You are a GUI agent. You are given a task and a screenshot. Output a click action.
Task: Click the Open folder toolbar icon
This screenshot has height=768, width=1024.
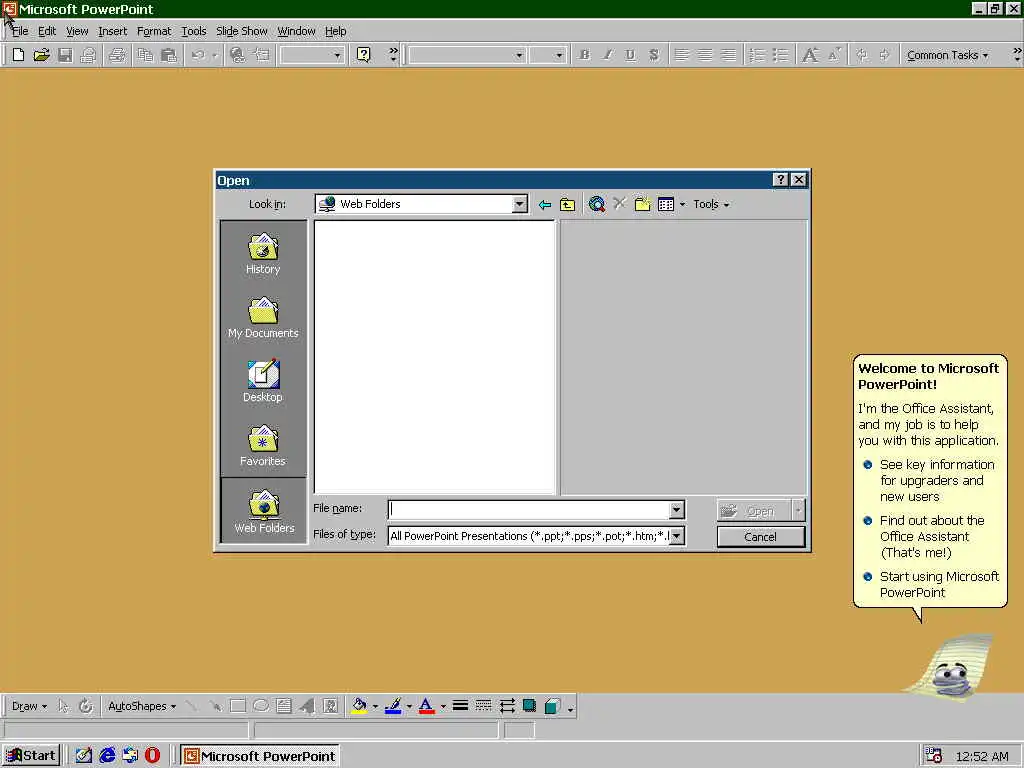point(41,55)
